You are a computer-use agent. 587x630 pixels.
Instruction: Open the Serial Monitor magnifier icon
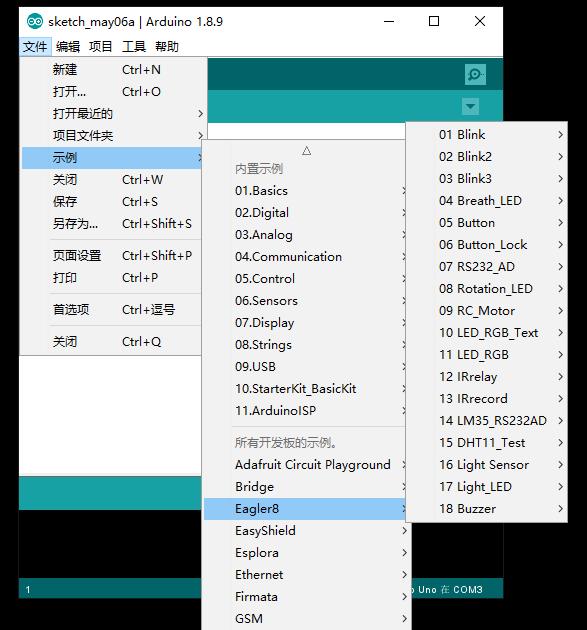point(475,74)
